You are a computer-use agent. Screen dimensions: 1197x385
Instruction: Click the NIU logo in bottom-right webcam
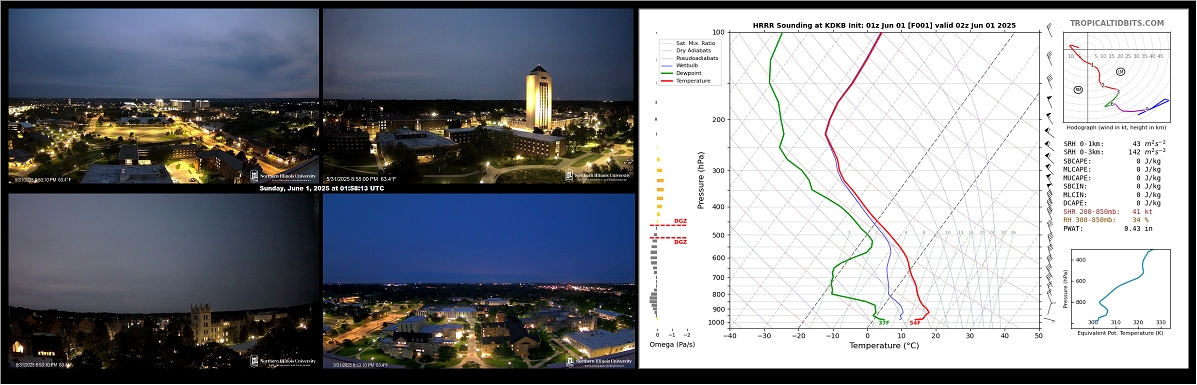click(598, 361)
